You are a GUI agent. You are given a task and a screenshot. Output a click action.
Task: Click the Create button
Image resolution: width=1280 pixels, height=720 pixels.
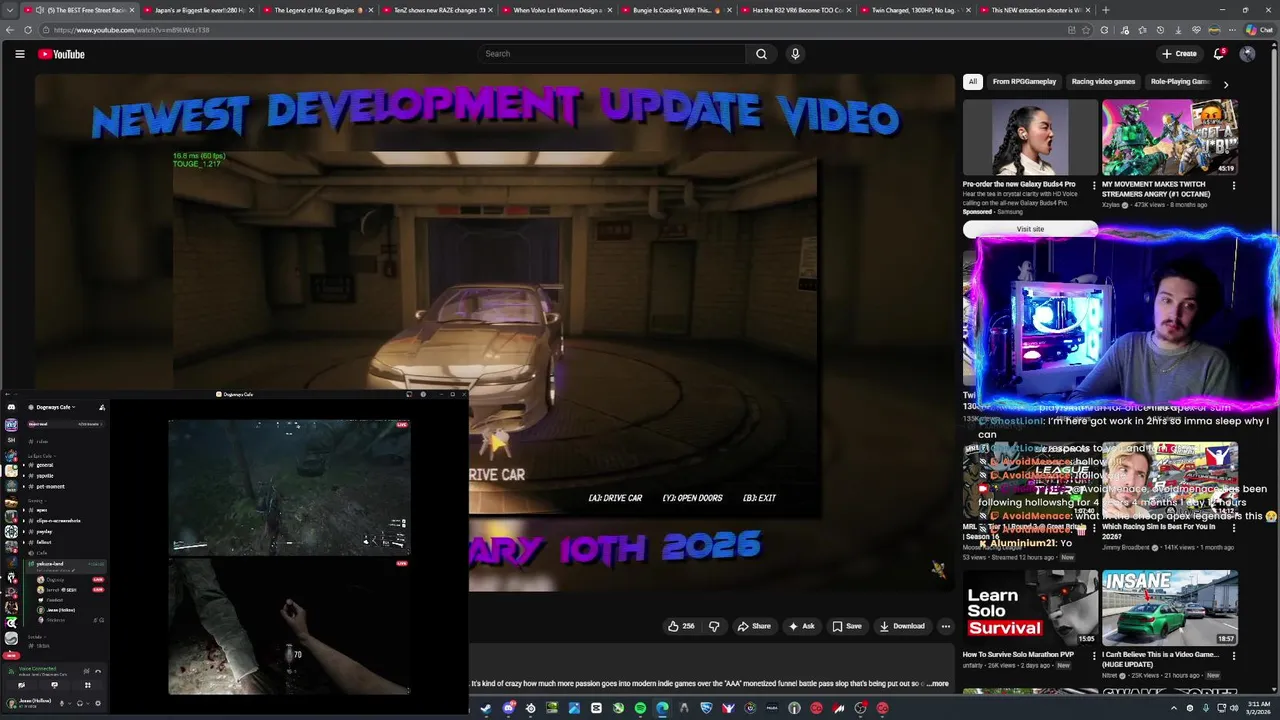click(x=1179, y=54)
